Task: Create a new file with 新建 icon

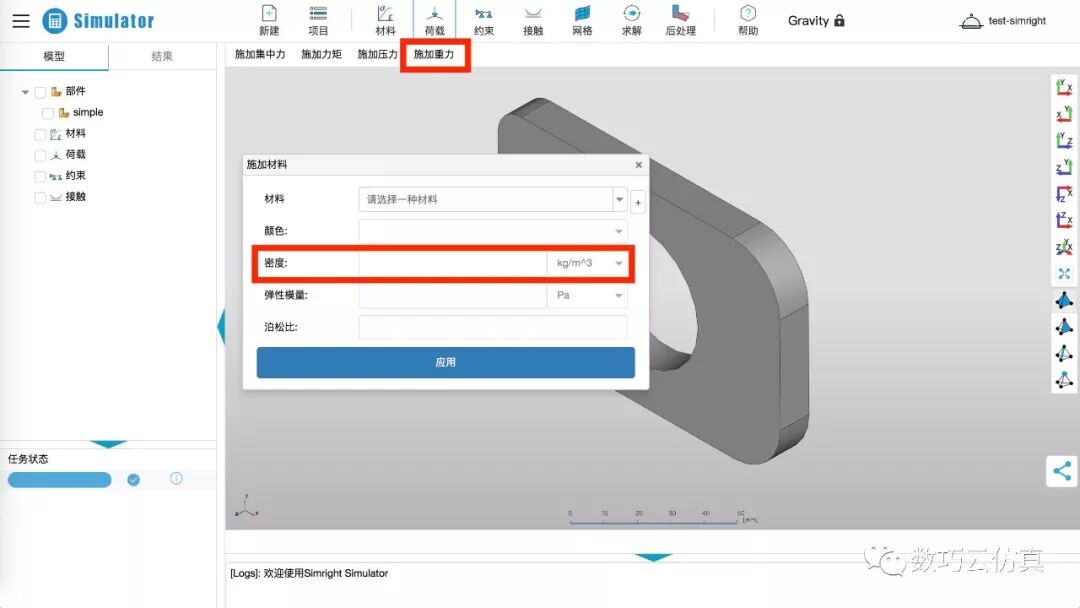Action: pyautogui.click(x=268, y=20)
